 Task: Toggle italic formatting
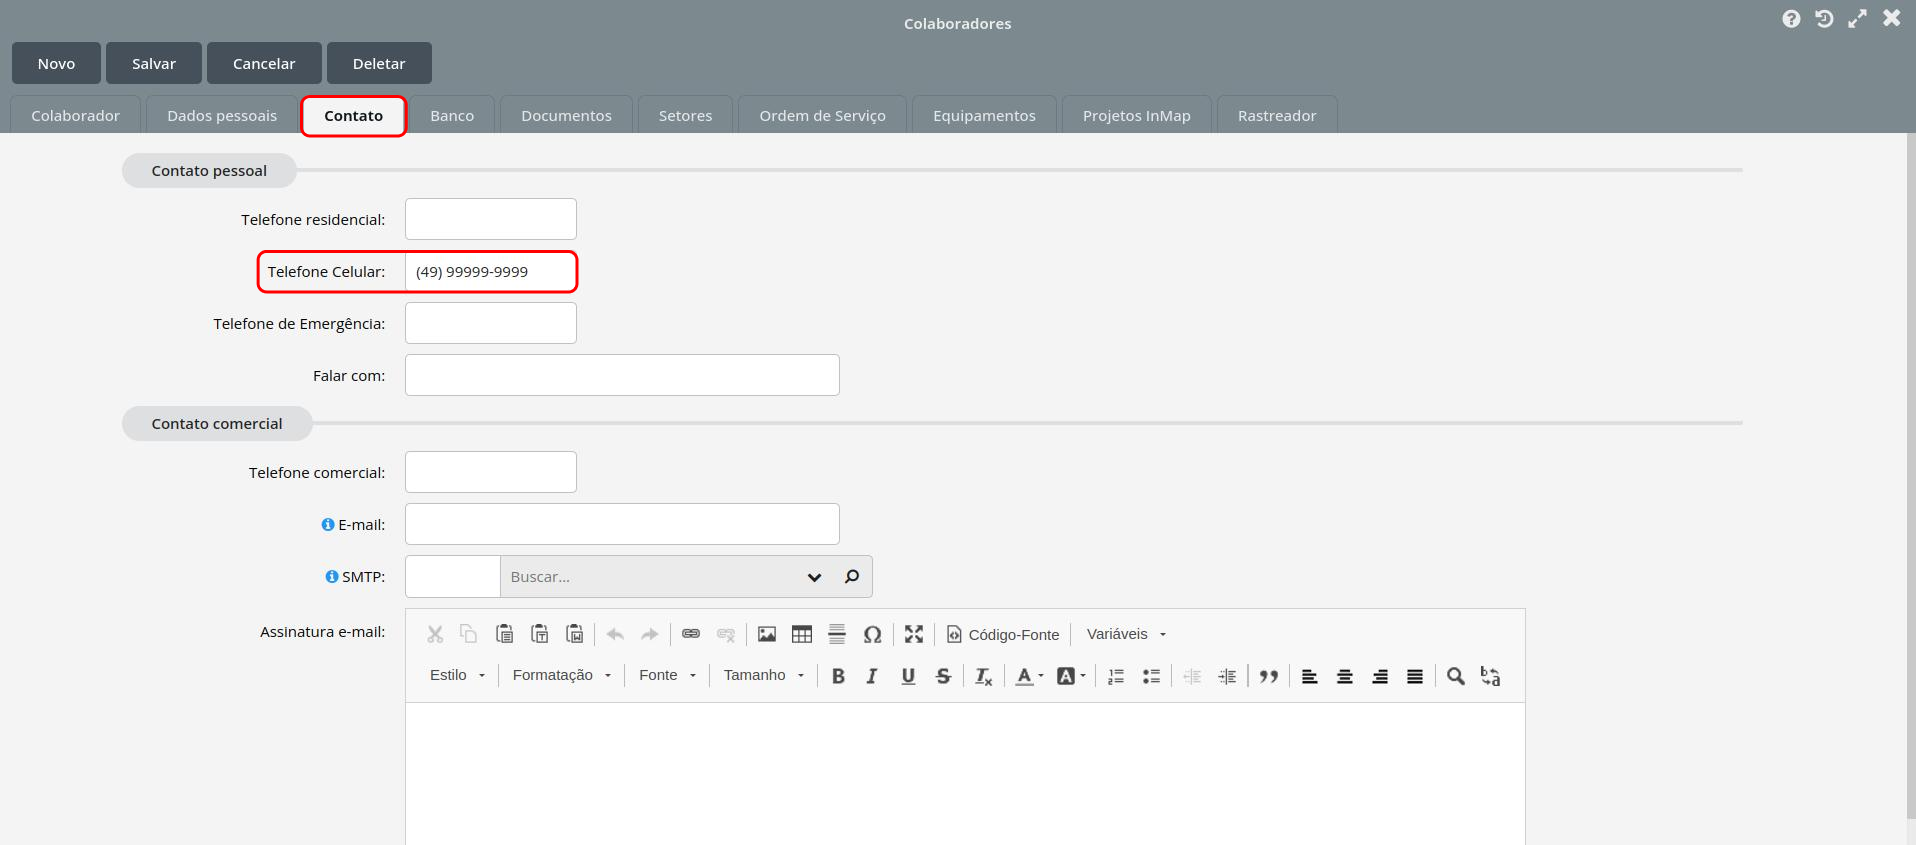click(872, 676)
